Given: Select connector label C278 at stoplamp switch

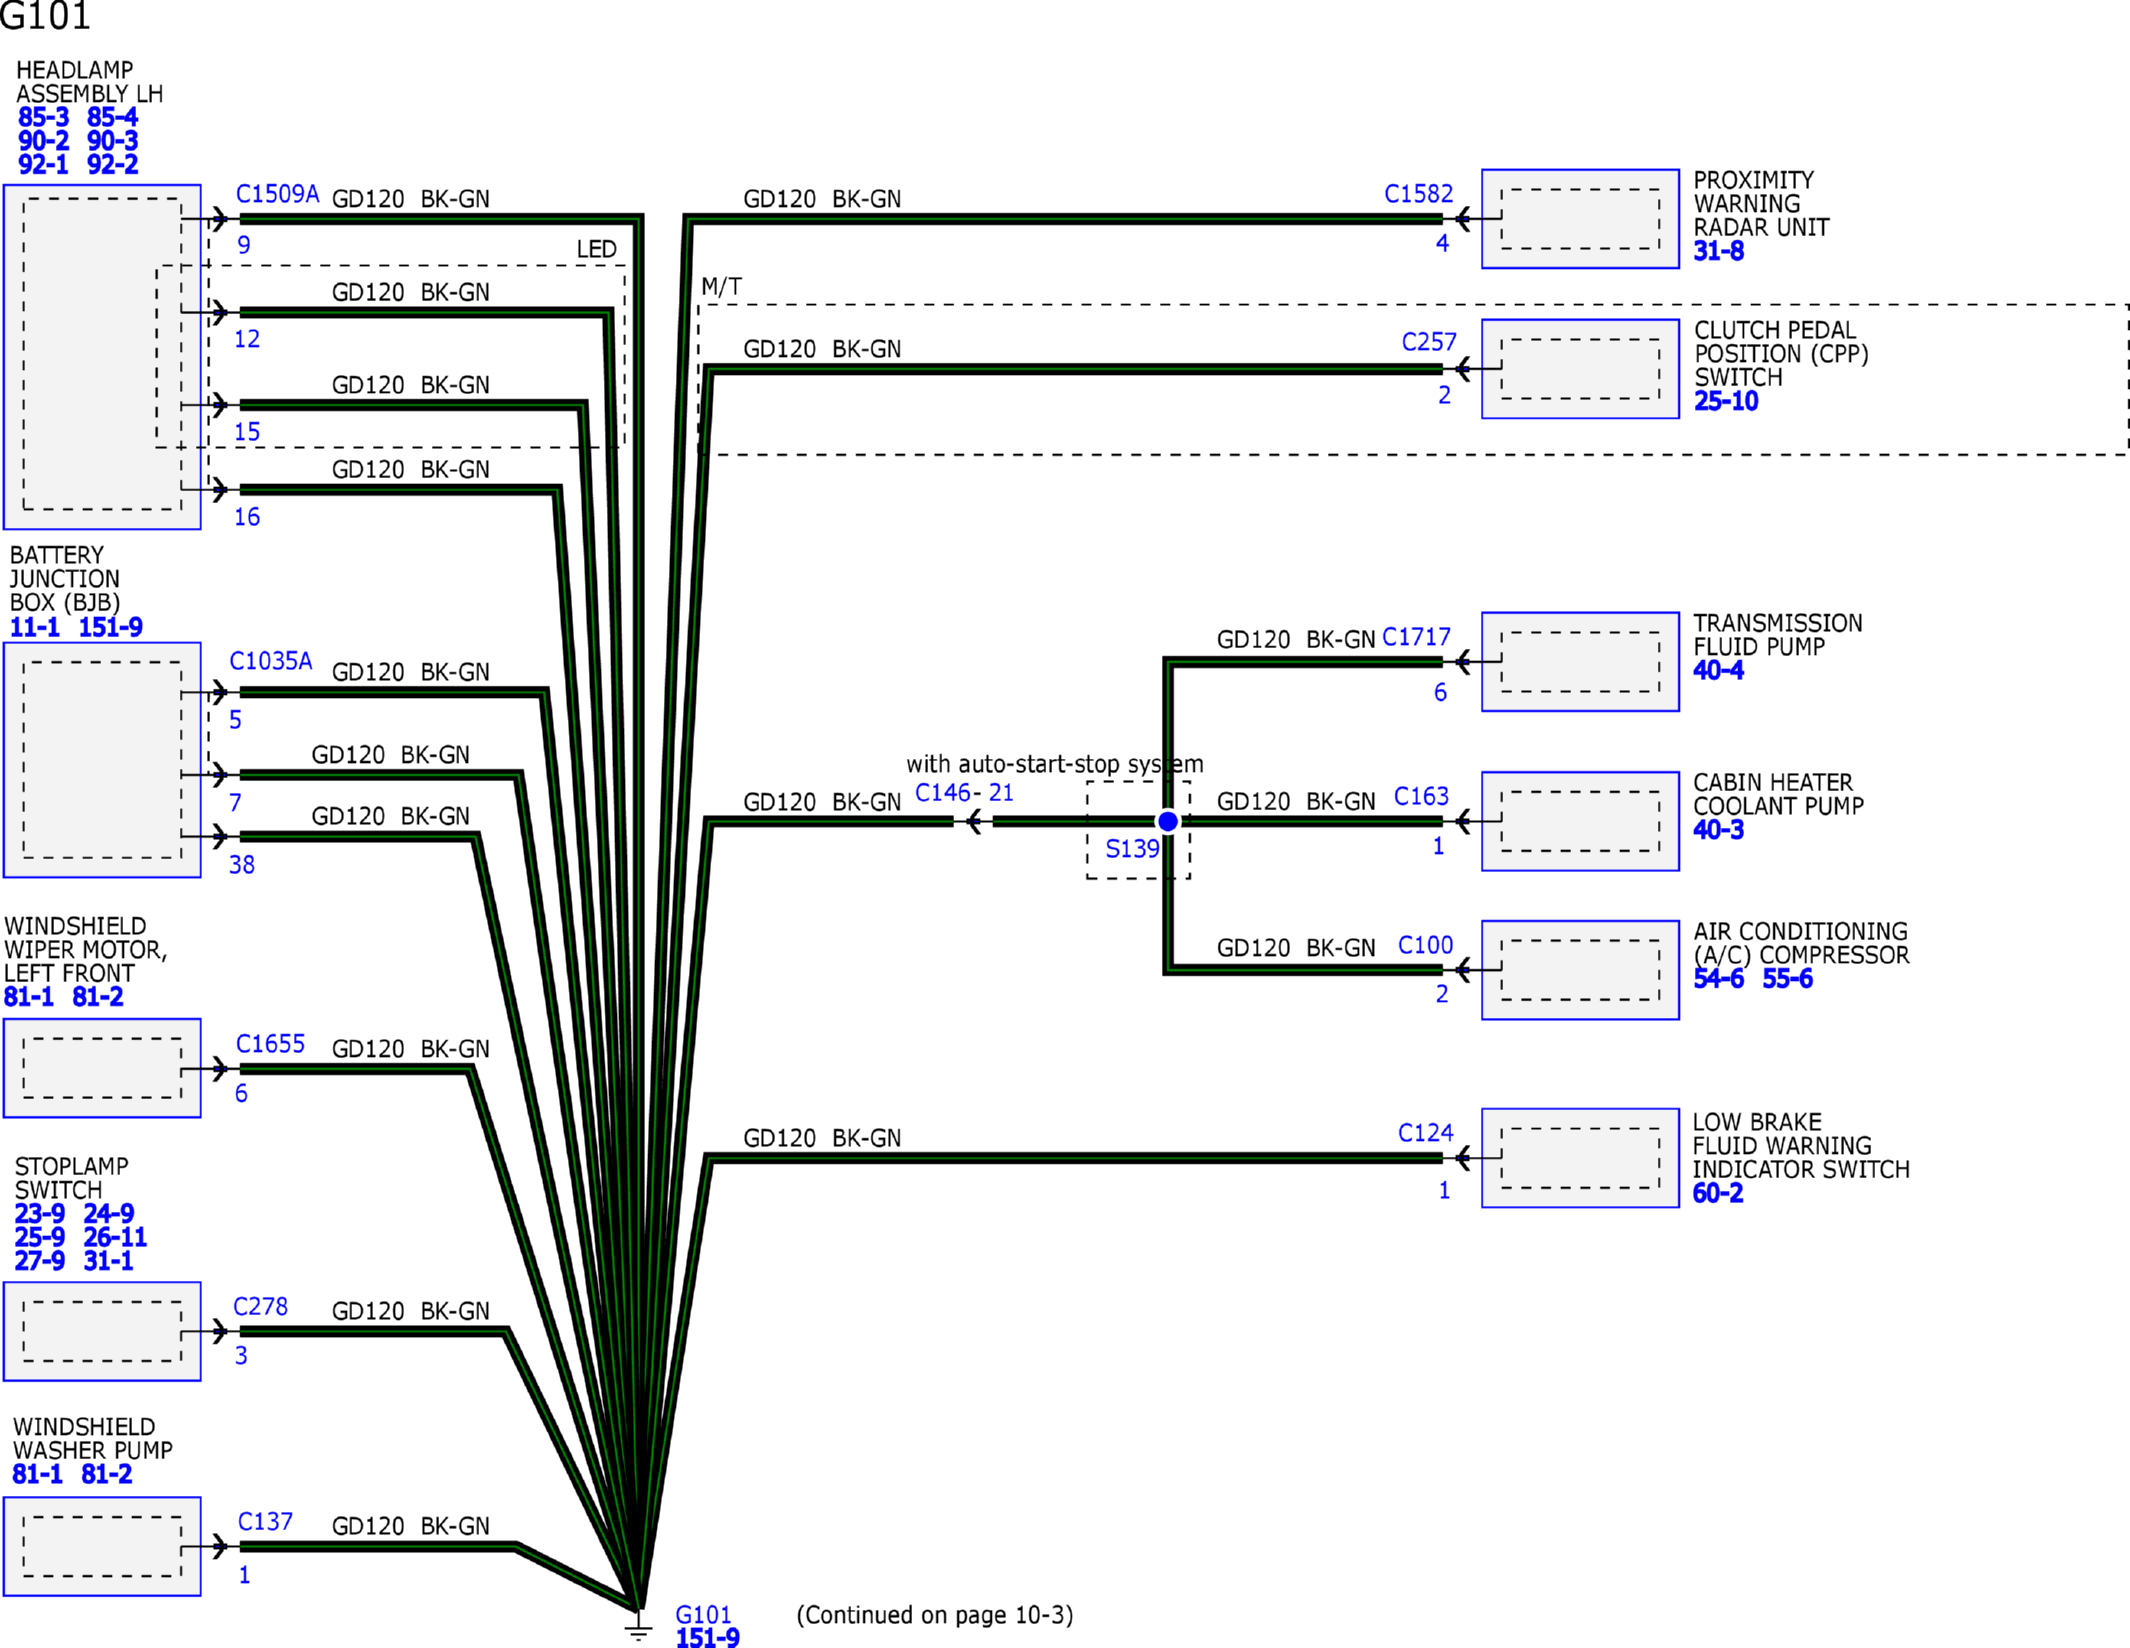Looking at the screenshot, I should point(260,1306).
